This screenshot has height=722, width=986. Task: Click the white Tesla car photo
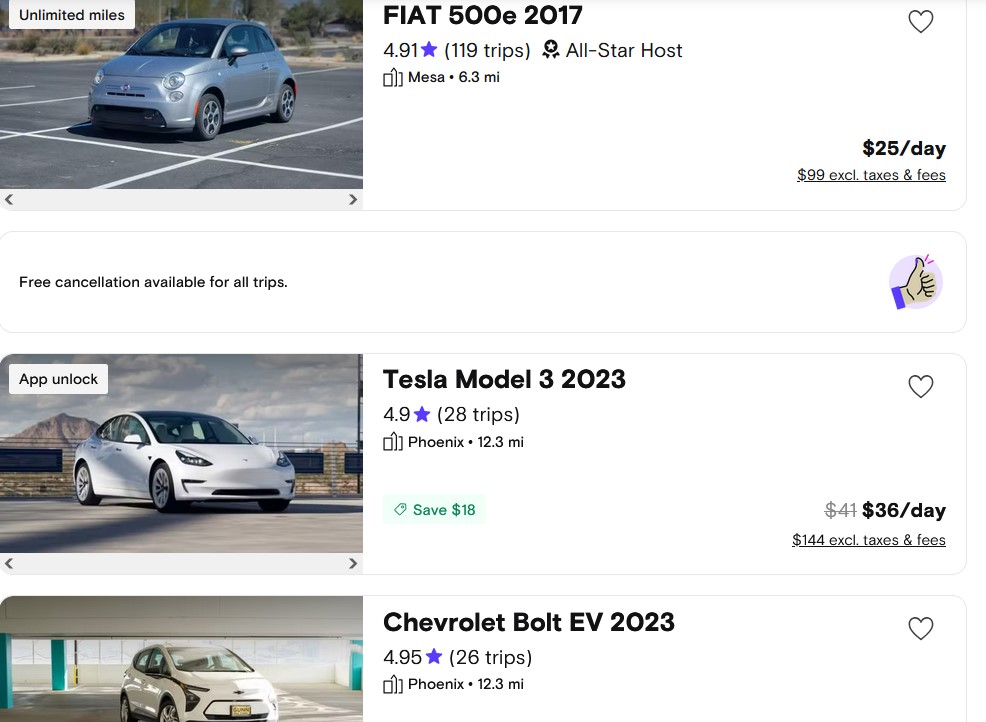tap(180, 460)
